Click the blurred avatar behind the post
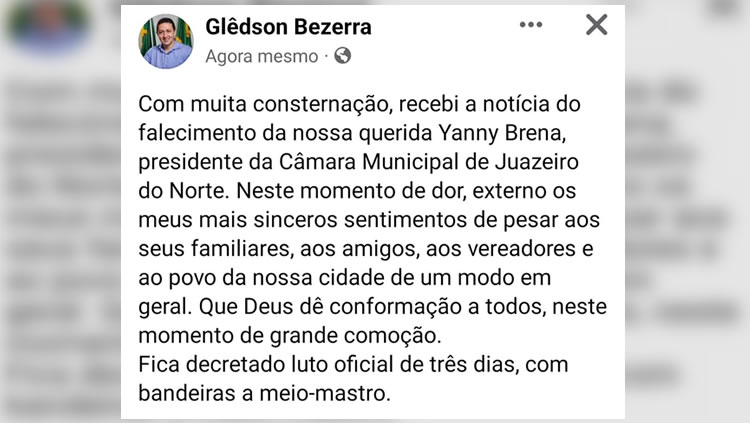Screen dimensions: 750x423 tap(48, 24)
